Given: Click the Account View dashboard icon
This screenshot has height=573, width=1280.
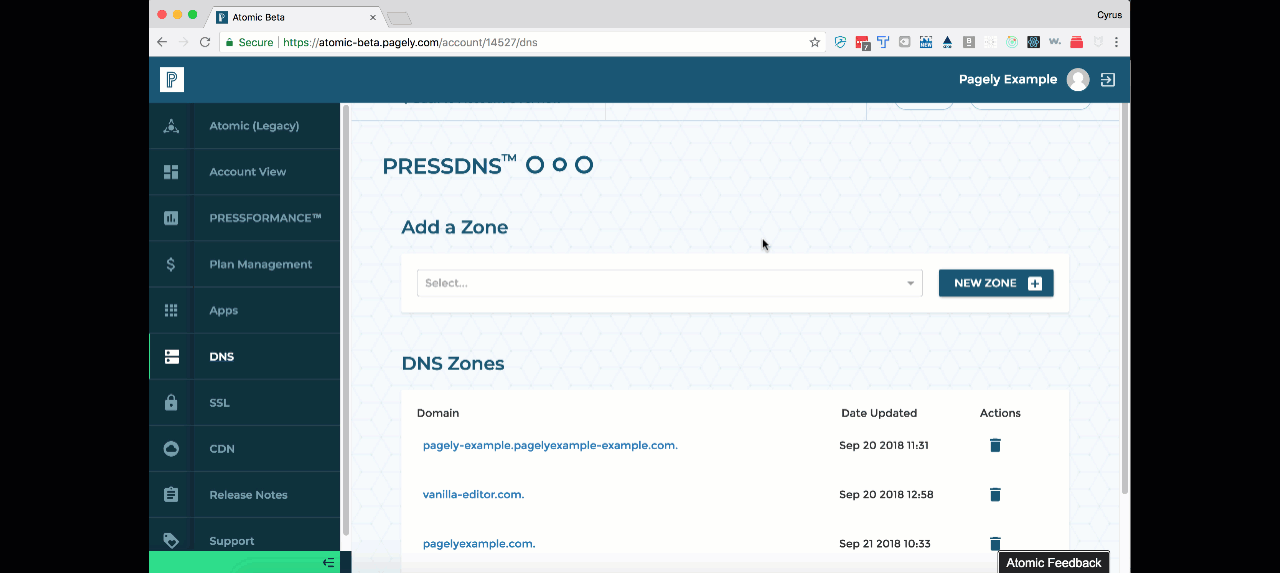Looking at the screenshot, I should (171, 172).
